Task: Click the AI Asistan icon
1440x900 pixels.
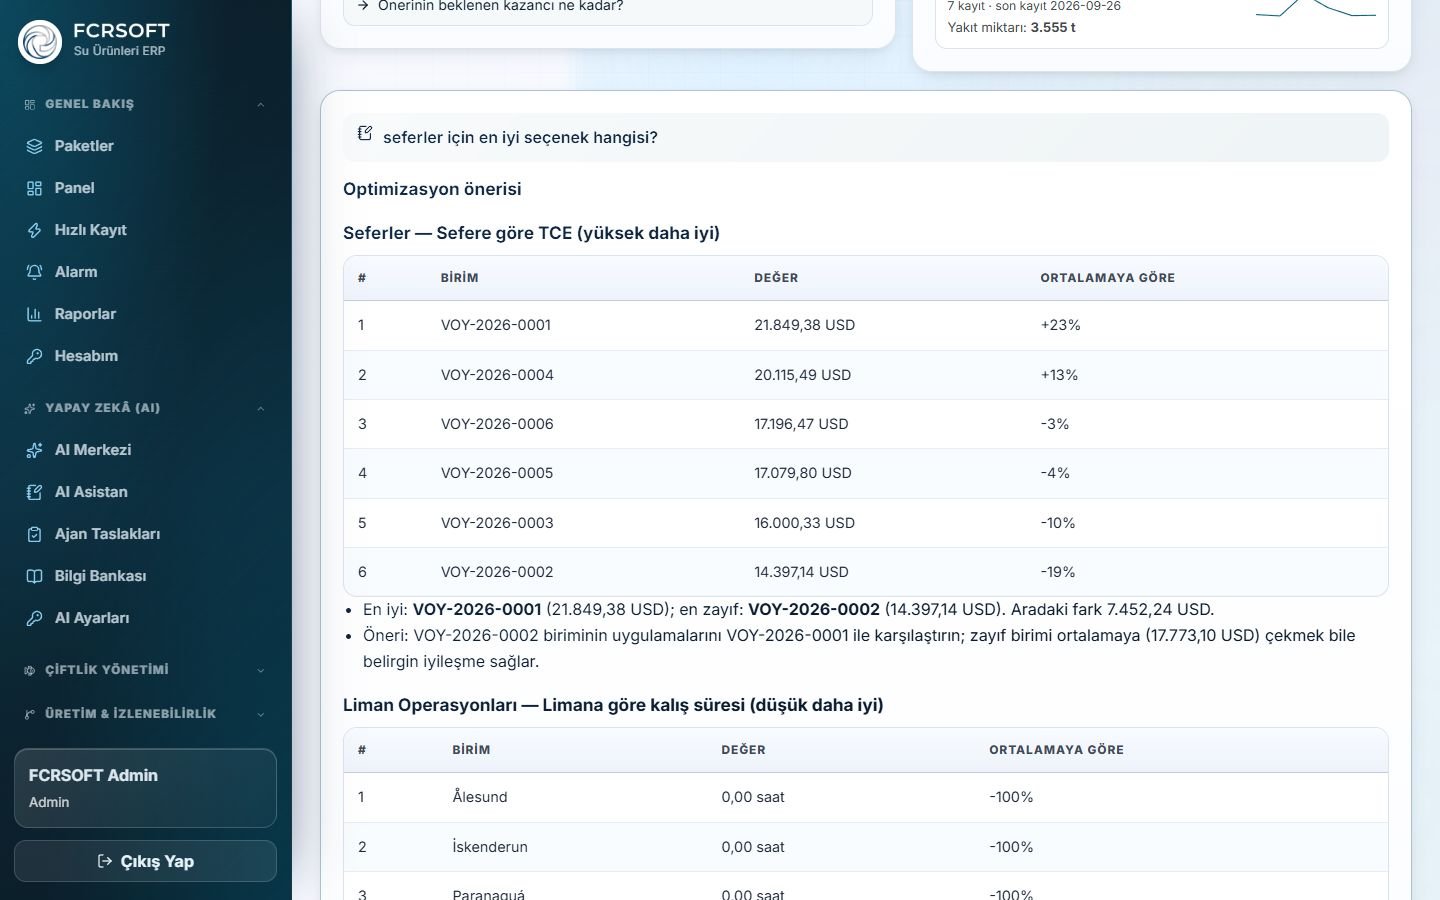Action: click(x=34, y=492)
